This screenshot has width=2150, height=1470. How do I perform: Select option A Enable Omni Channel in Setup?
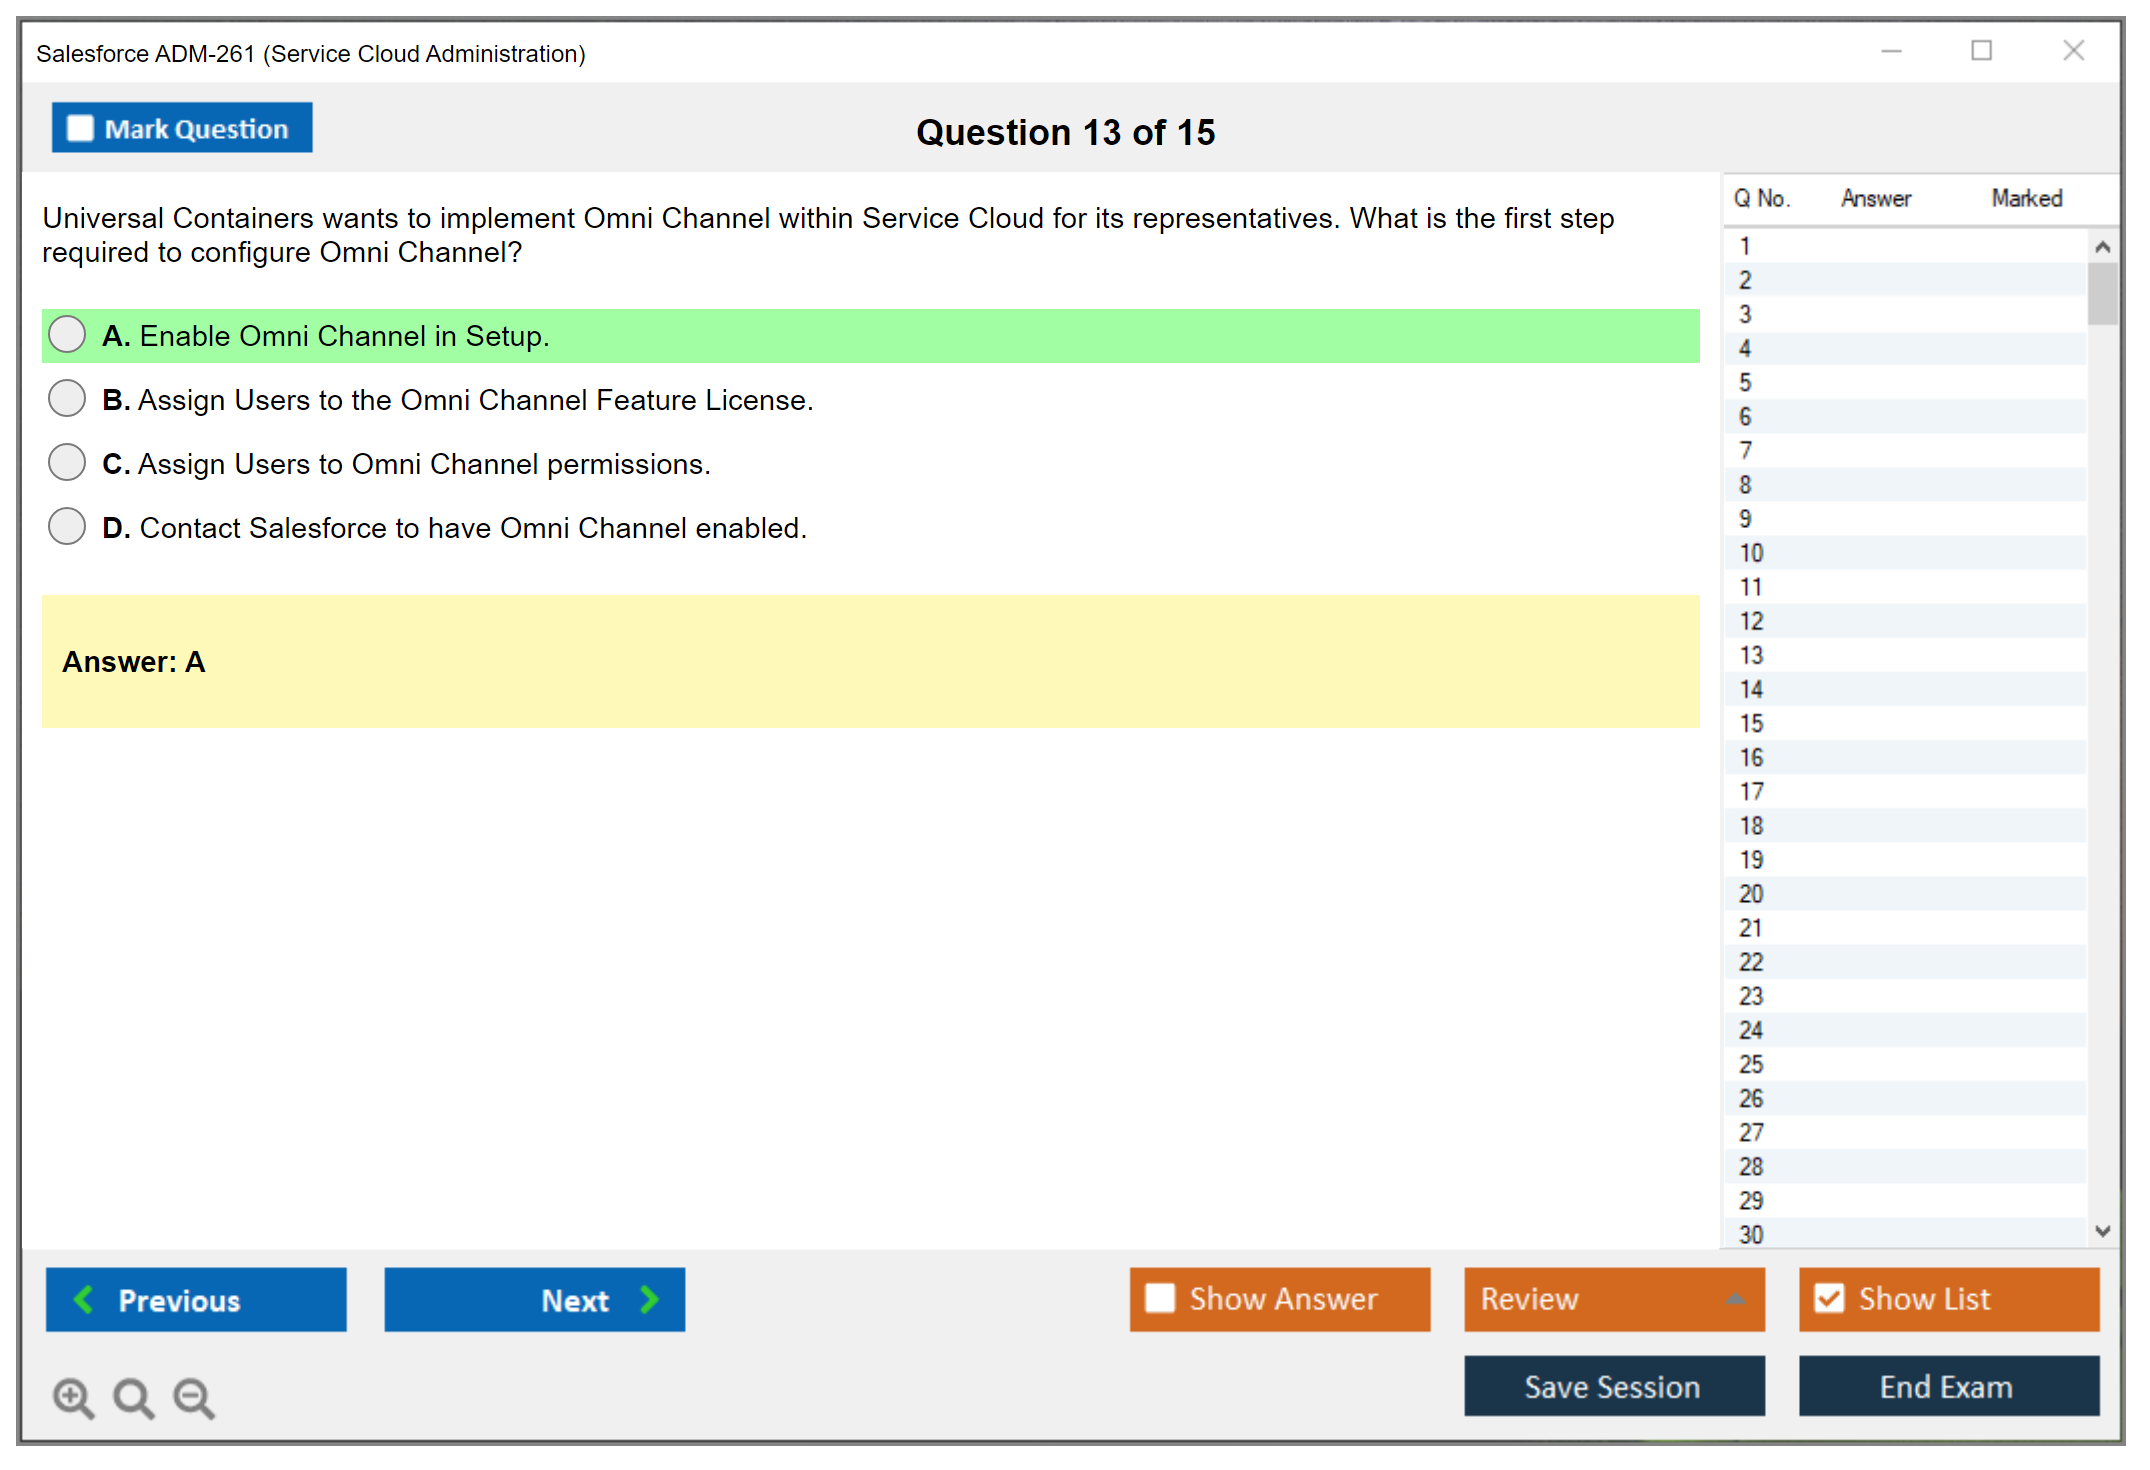(67, 335)
